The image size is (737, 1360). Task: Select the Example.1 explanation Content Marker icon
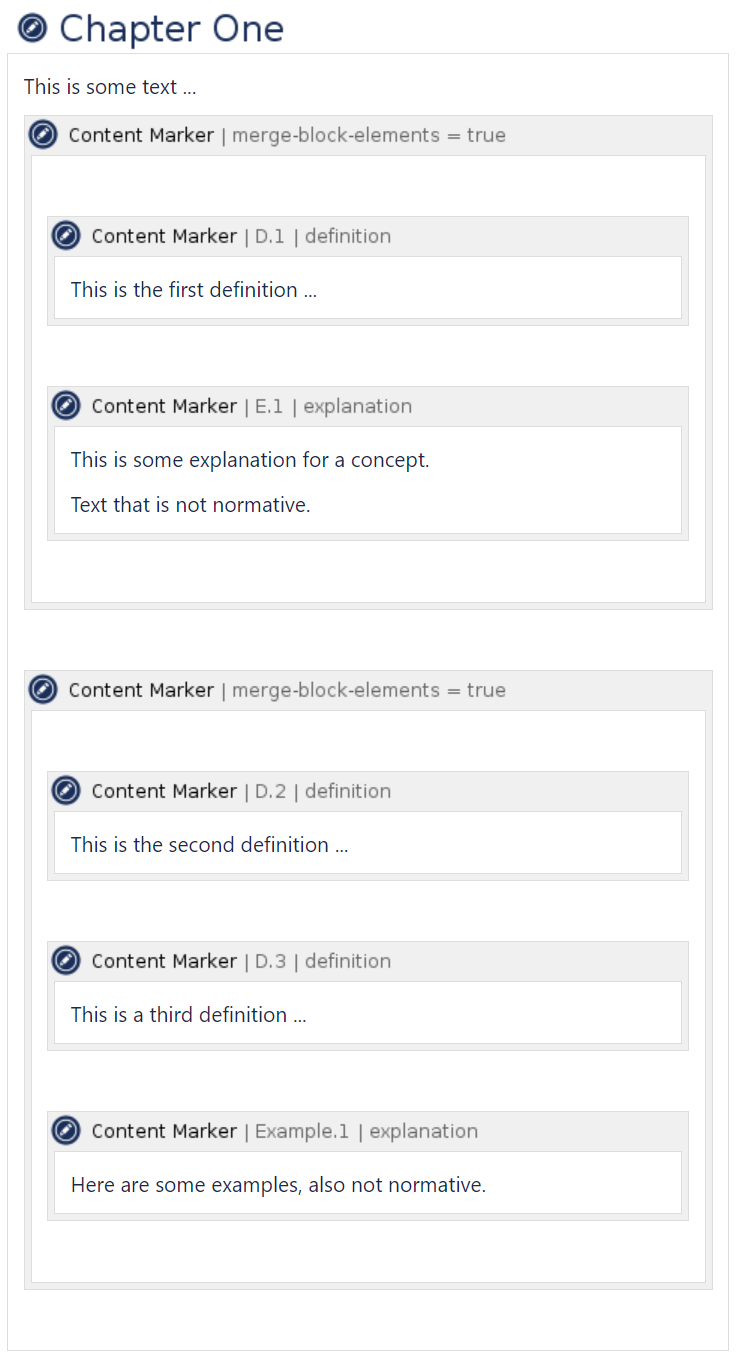click(x=66, y=1131)
